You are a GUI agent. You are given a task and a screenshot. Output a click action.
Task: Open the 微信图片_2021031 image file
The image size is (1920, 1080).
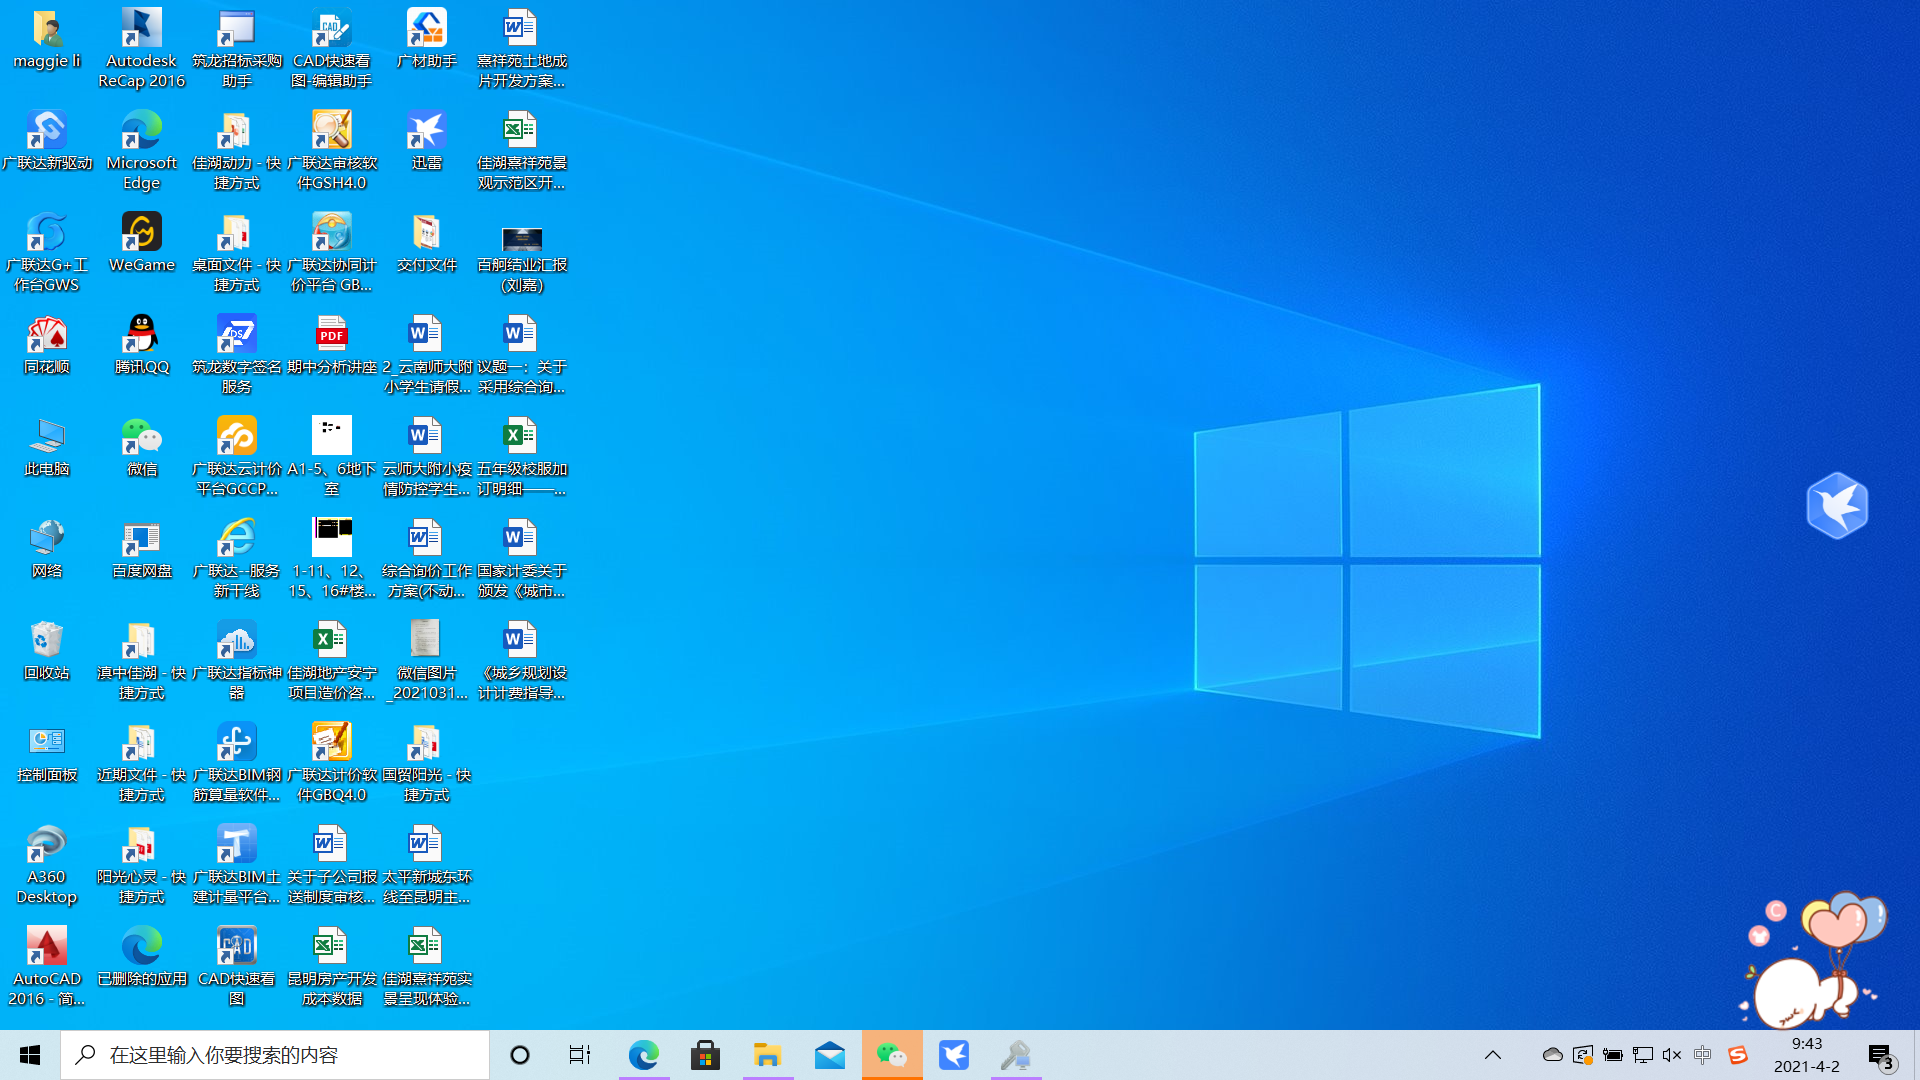tap(427, 661)
